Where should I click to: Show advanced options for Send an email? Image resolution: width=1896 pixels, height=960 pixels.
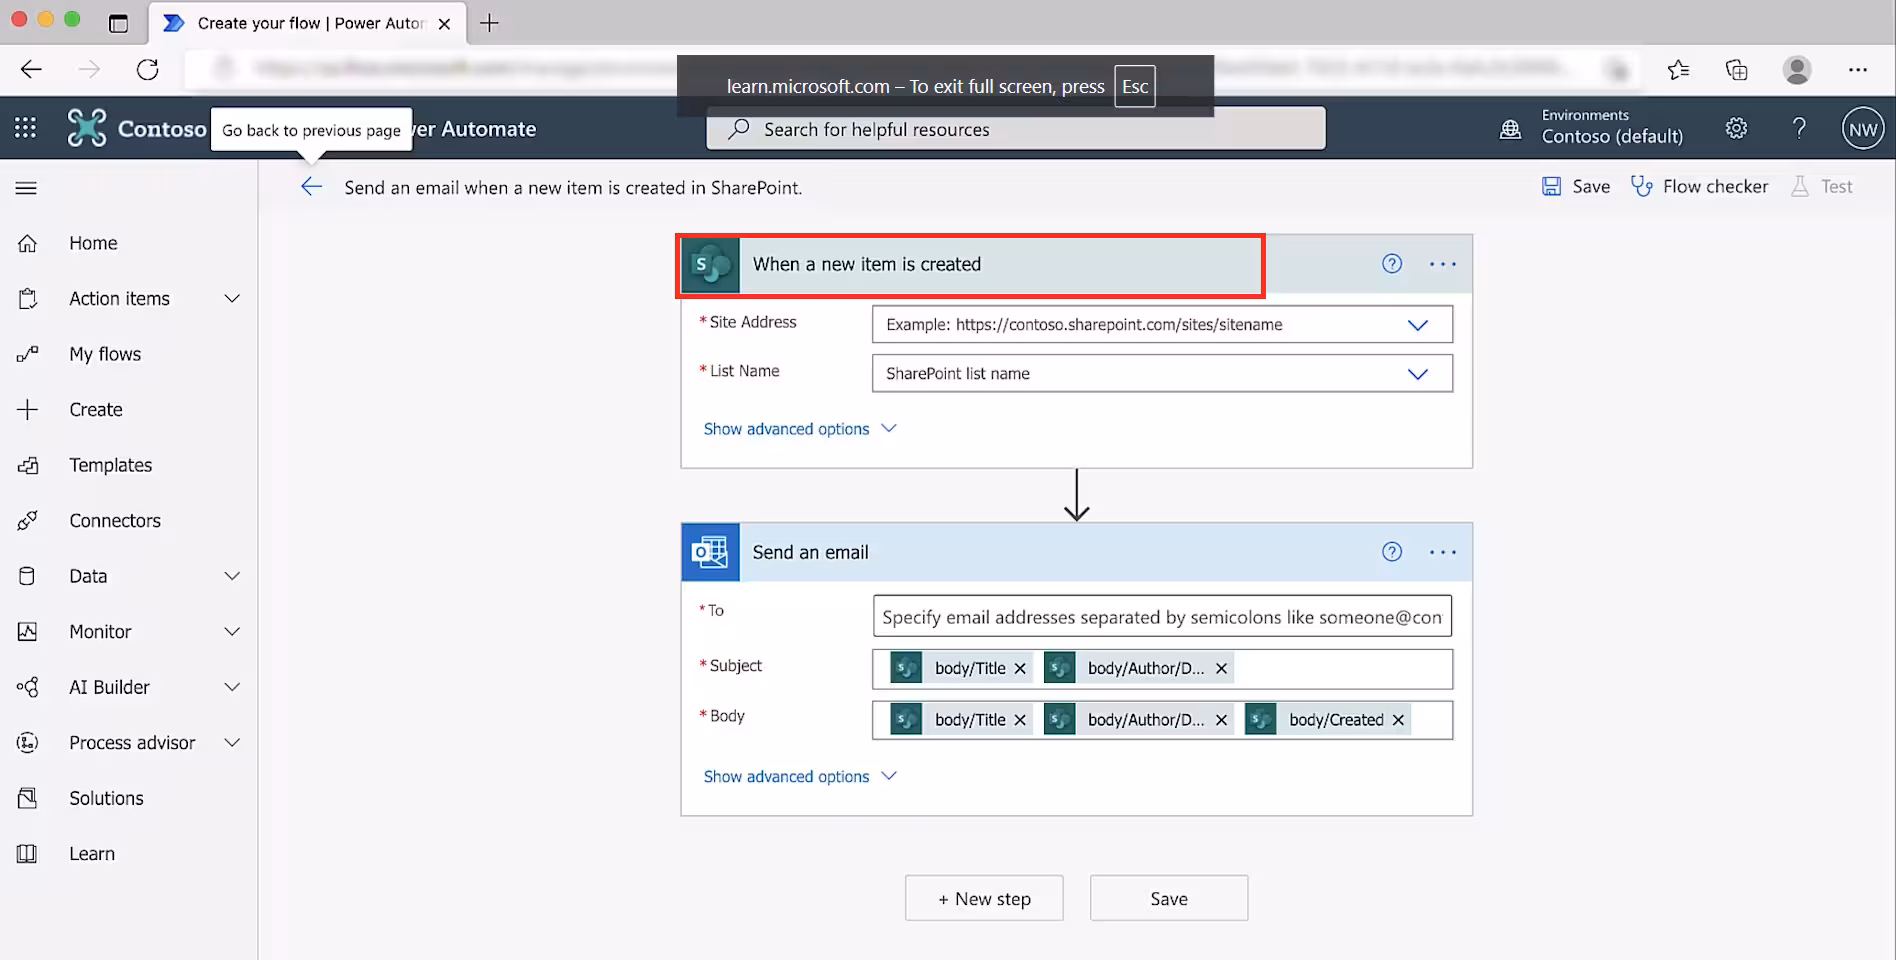point(800,777)
